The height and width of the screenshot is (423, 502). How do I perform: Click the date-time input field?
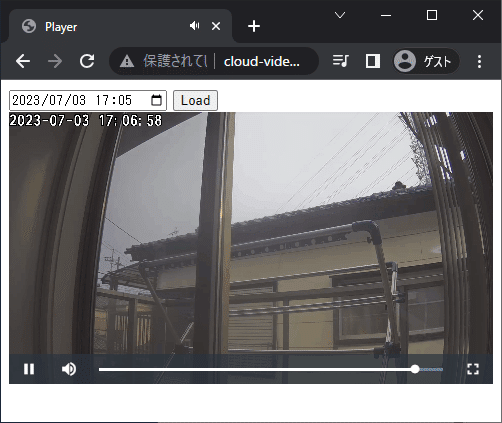pyautogui.click(x=88, y=100)
